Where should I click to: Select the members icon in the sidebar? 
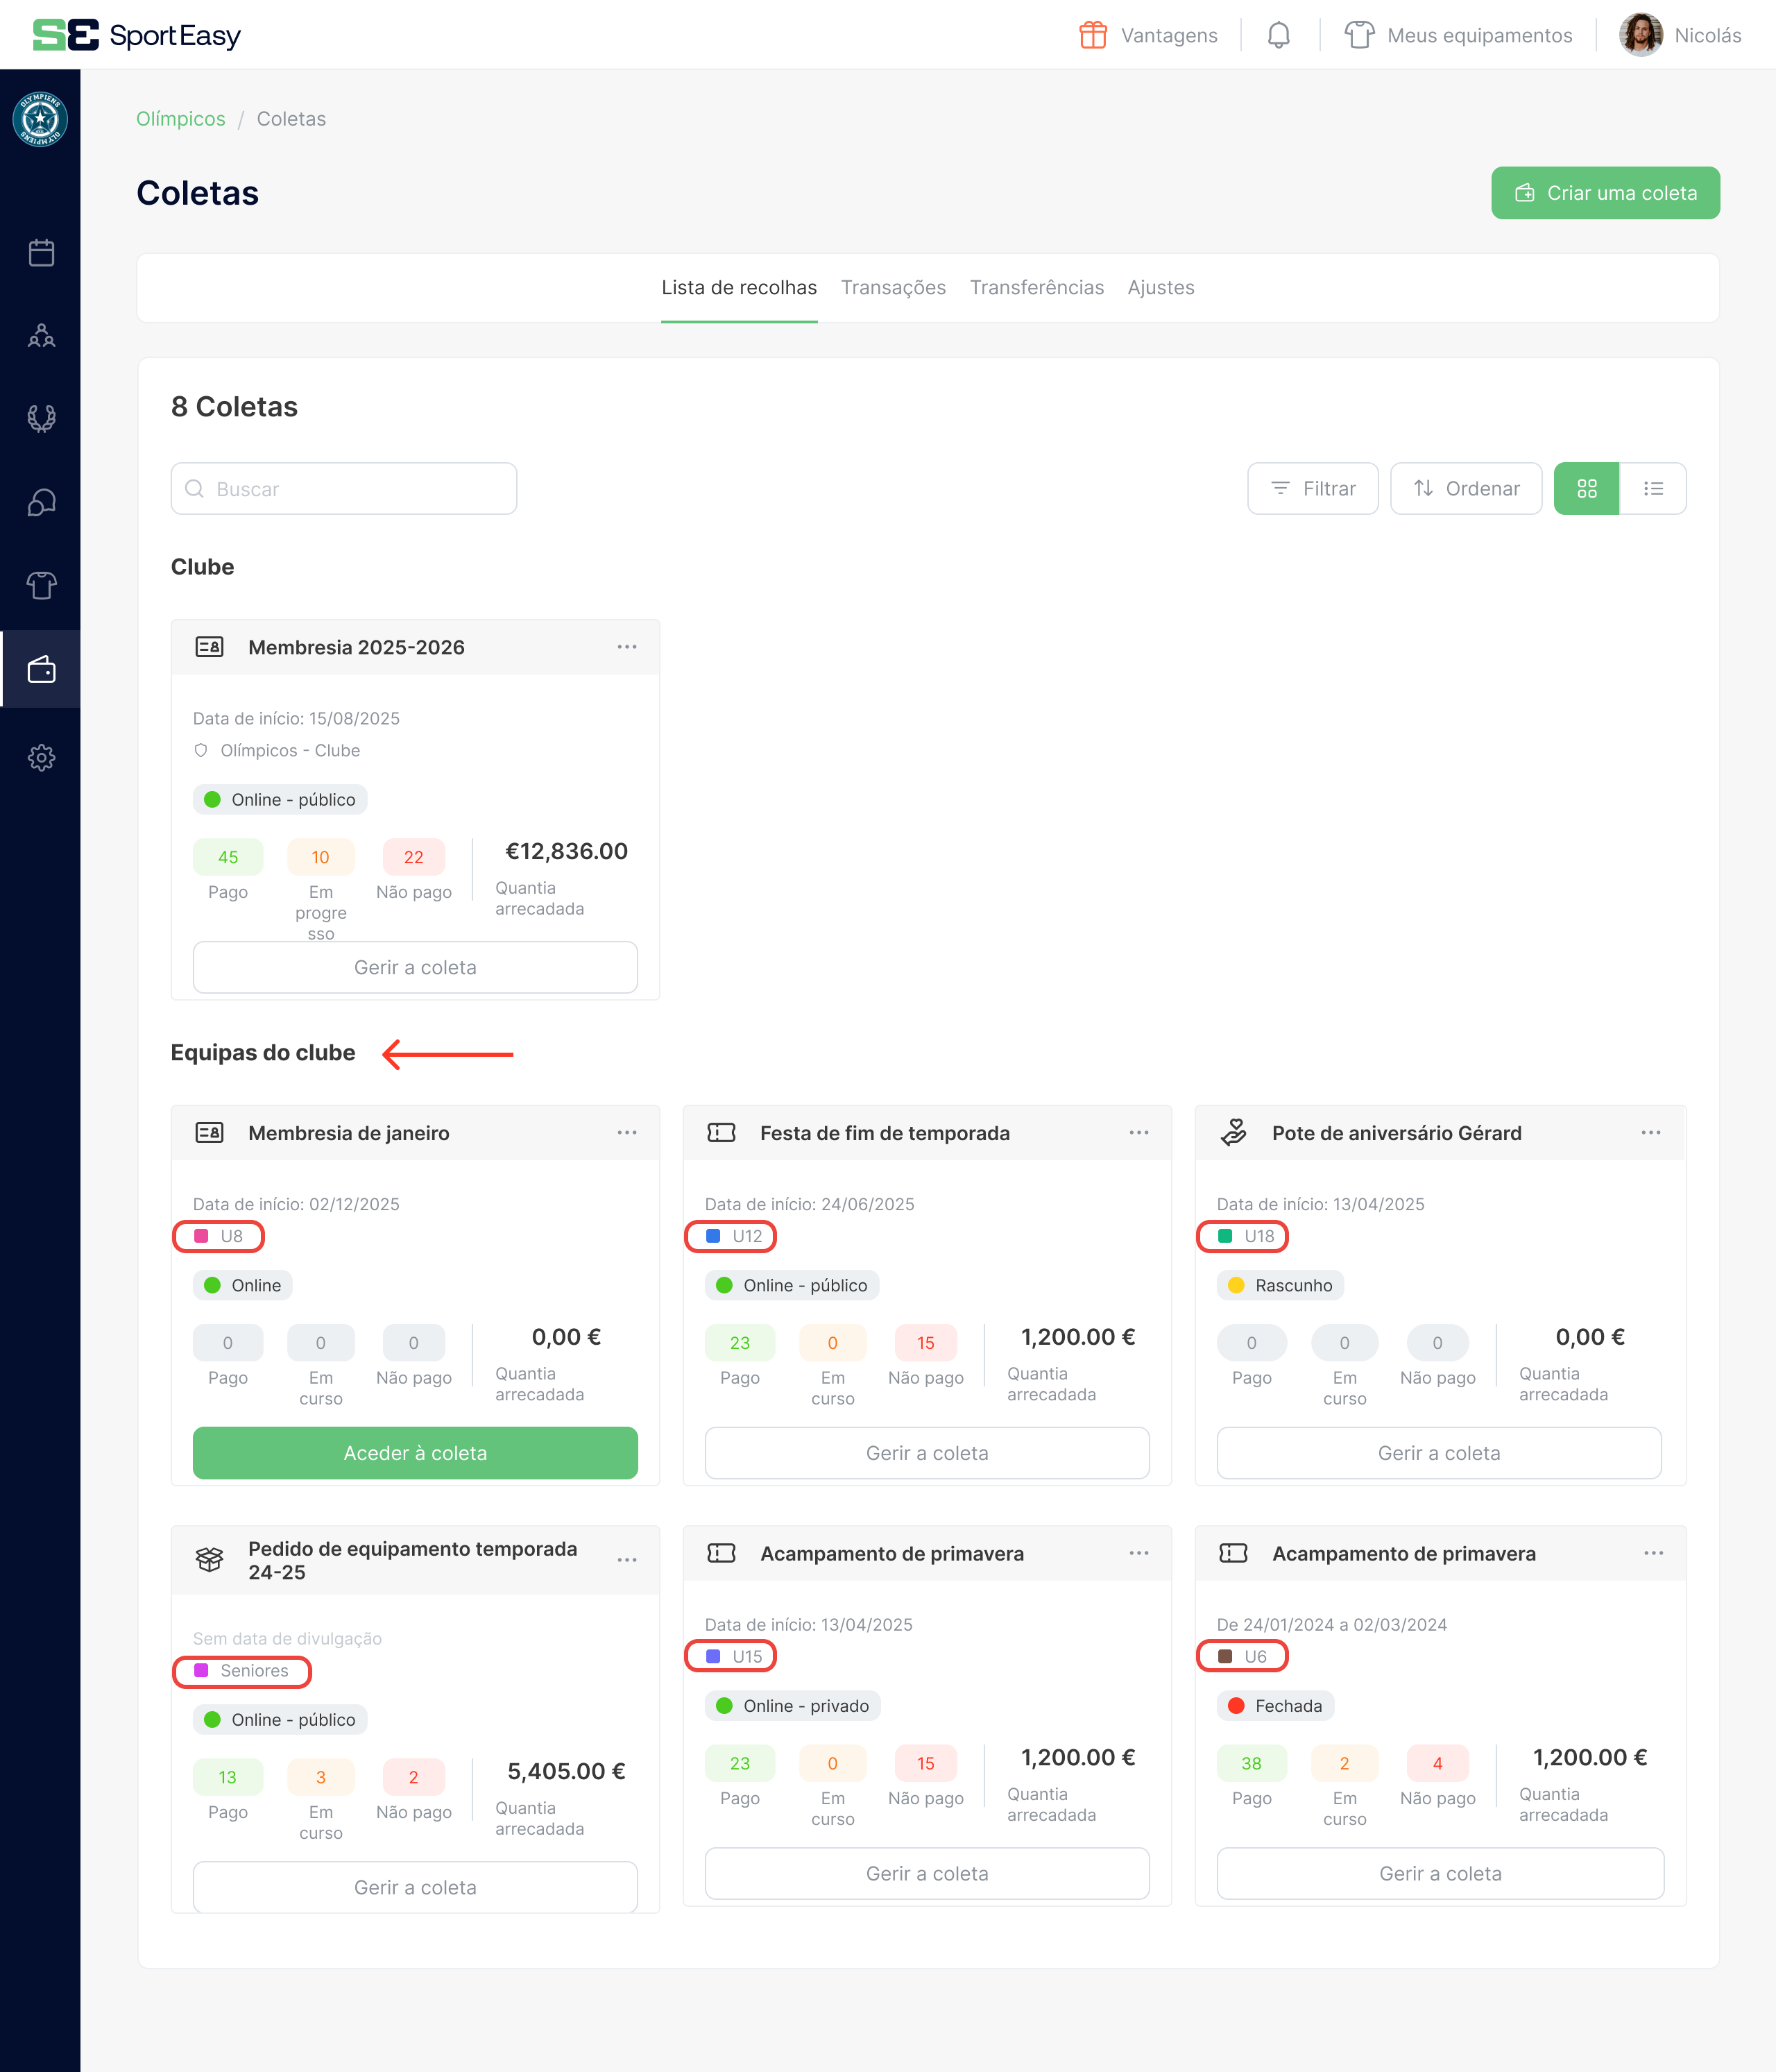tap(40, 337)
